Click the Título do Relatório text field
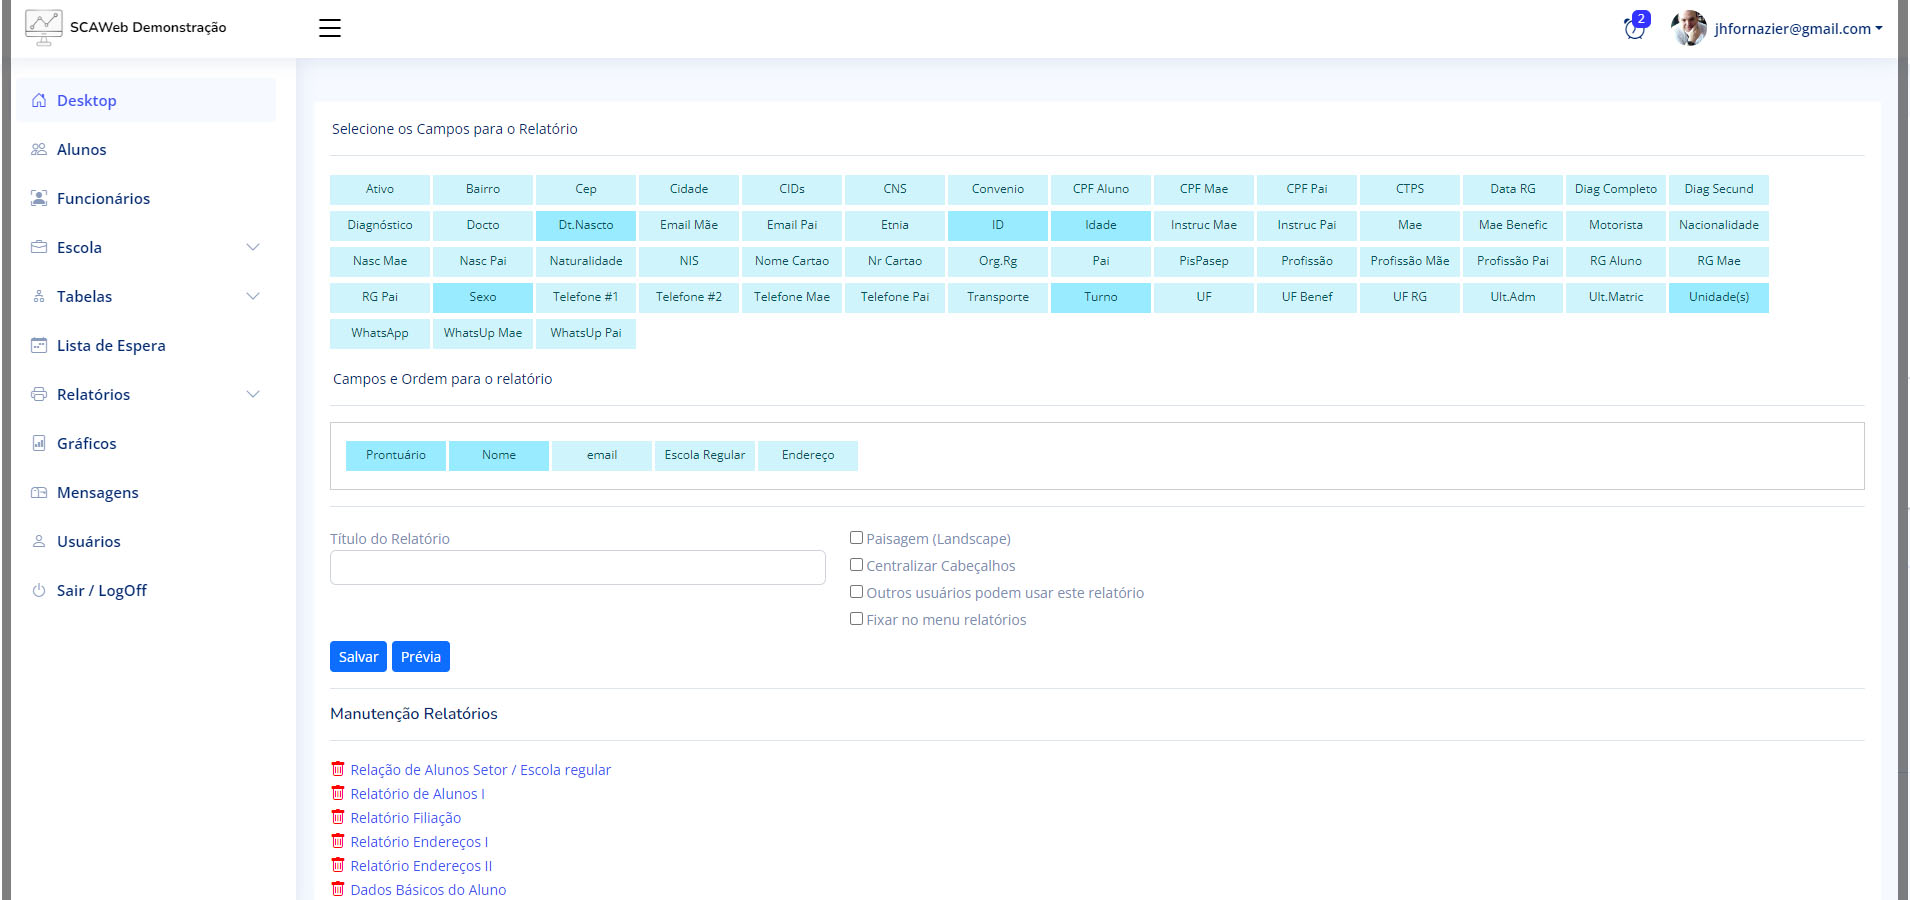The width and height of the screenshot is (1910, 900). 577,567
